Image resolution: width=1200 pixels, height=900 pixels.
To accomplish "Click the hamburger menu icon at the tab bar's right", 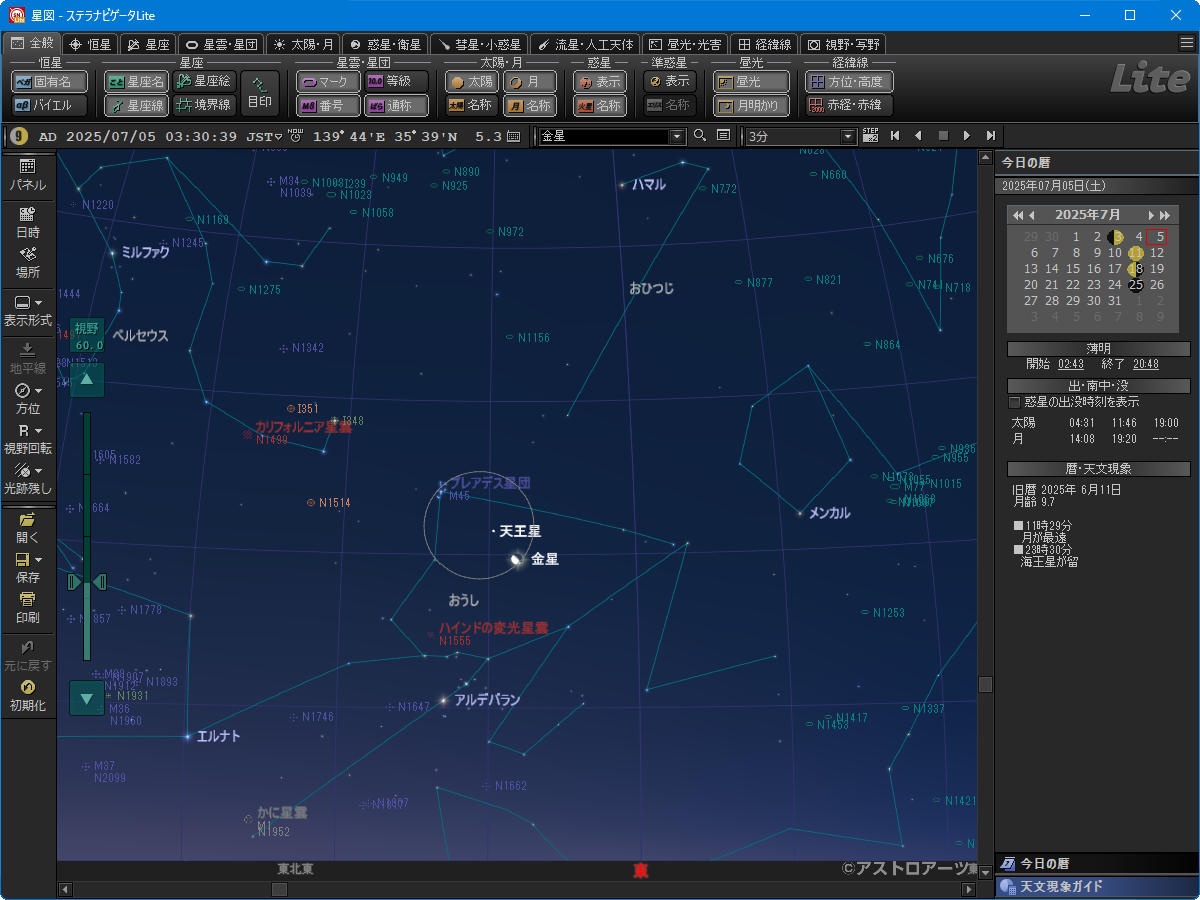I will [1187, 42].
